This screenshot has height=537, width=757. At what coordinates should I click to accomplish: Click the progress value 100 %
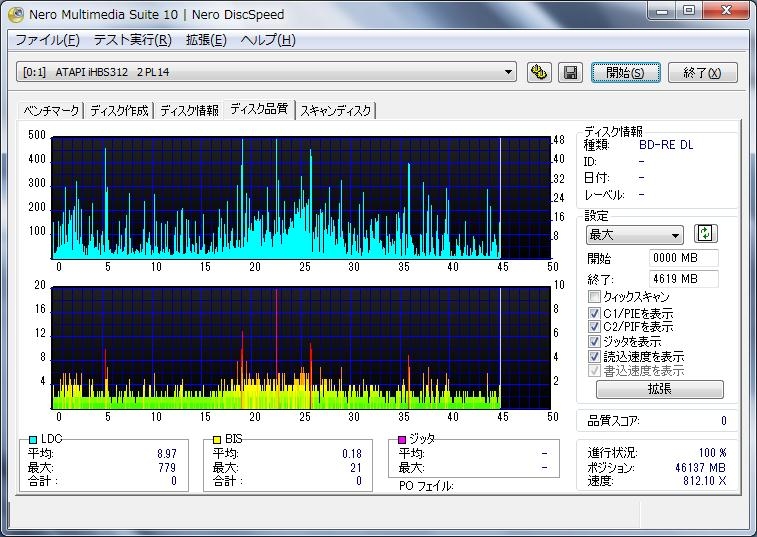pos(713,453)
